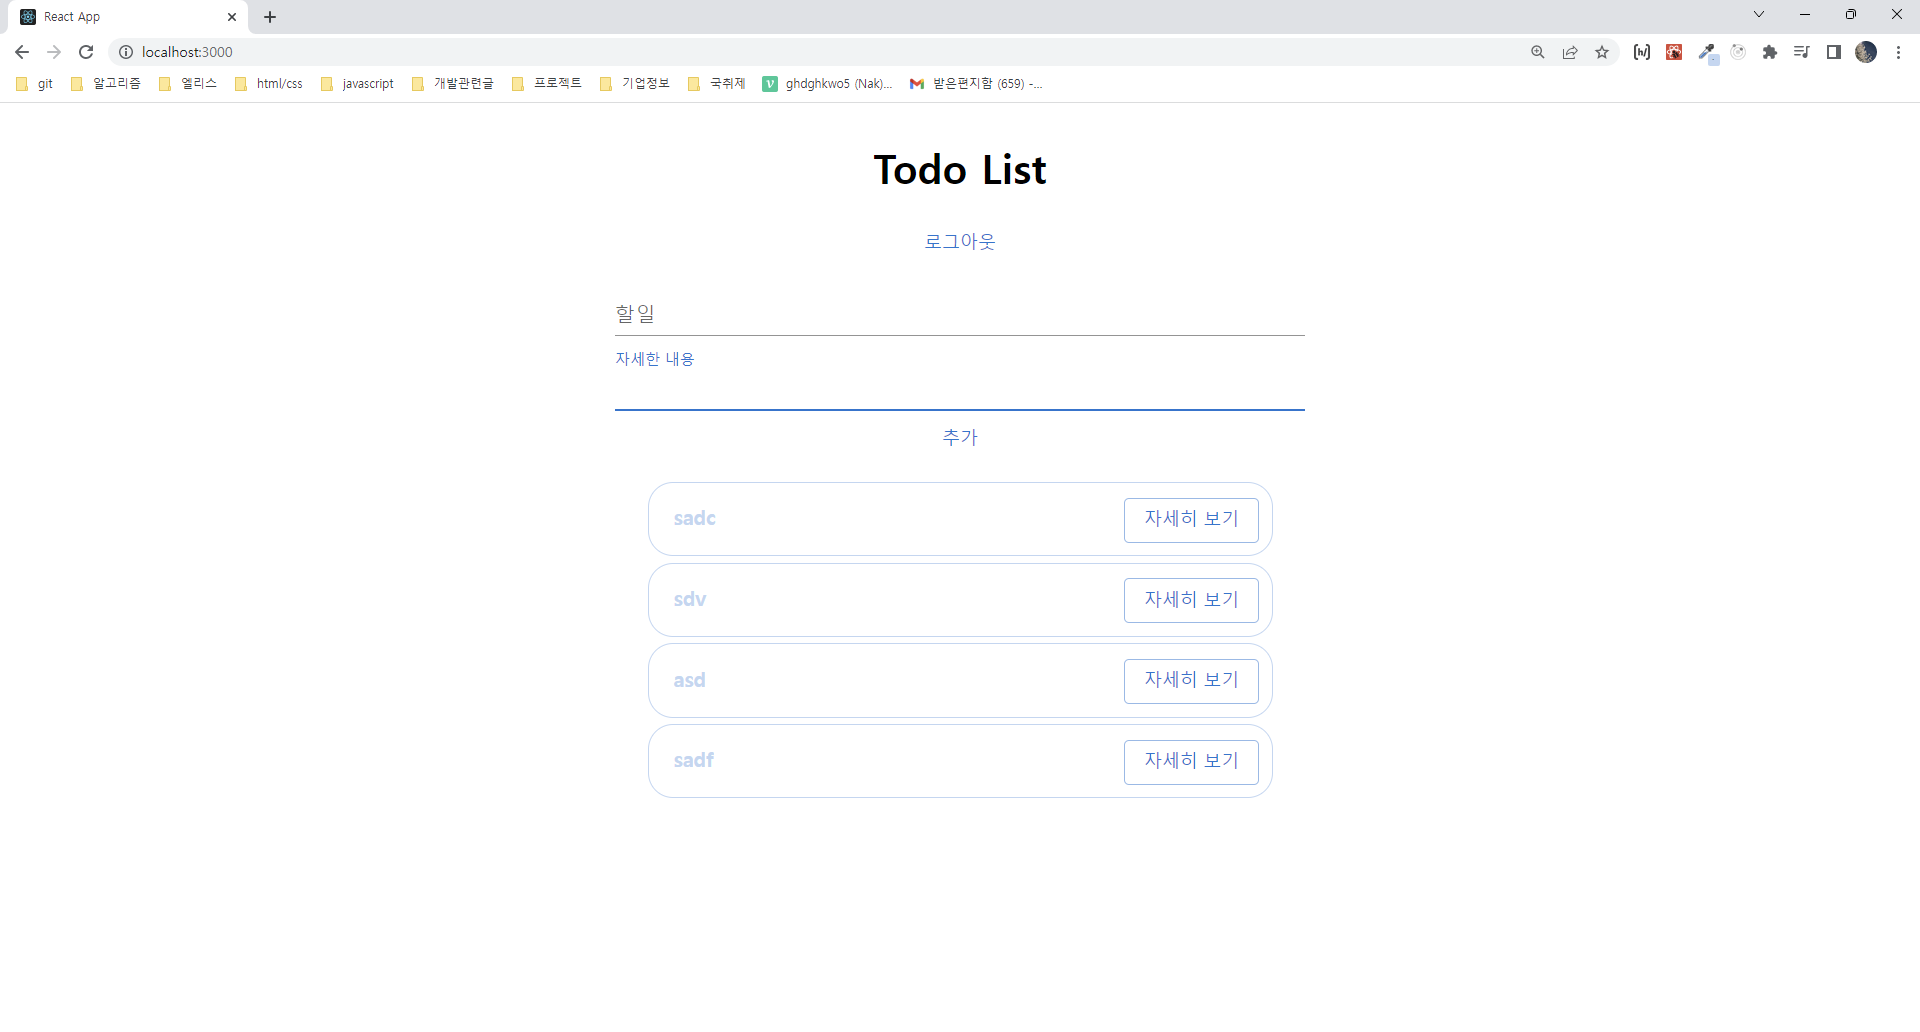Open the tab search chevron
This screenshot has height=1032, width=1920.
click(x=1758, y=14)
